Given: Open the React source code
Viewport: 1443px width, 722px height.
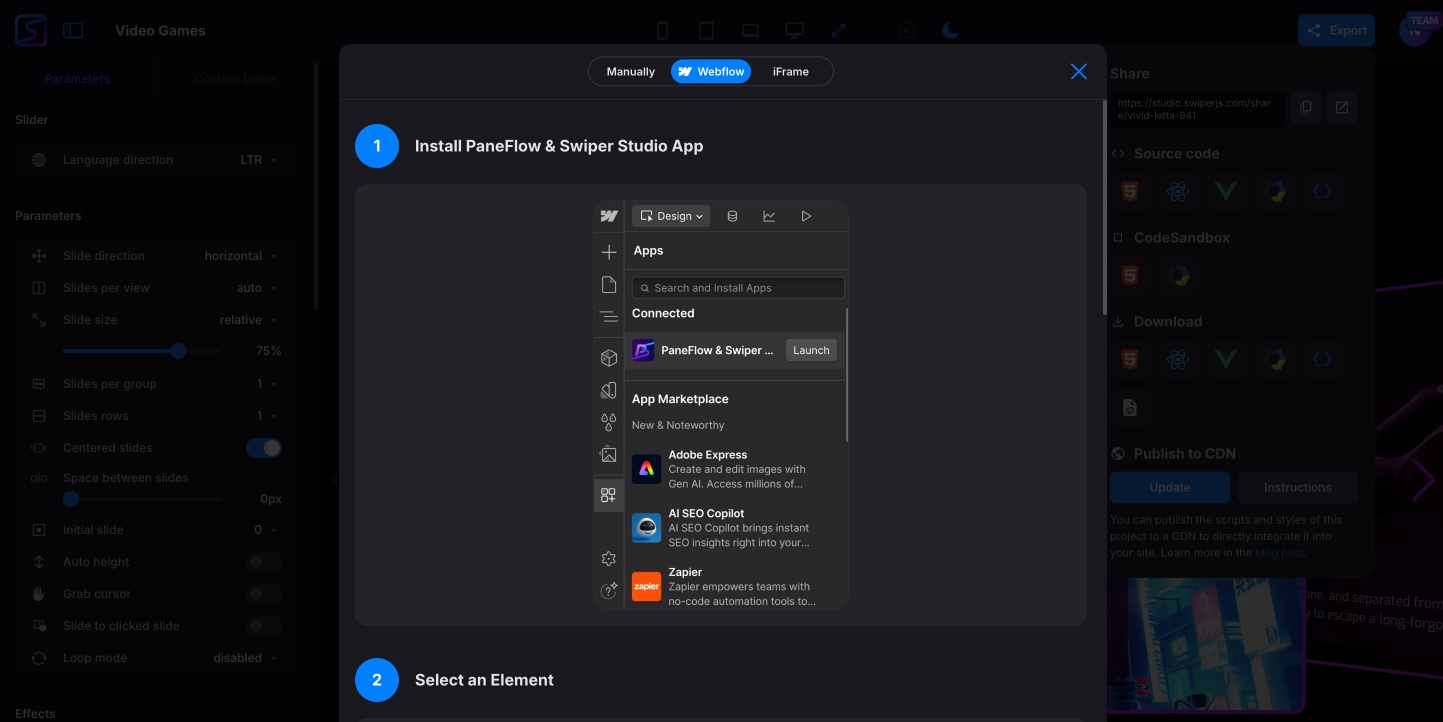Looking at the screenshot, I should point(1177,191).
